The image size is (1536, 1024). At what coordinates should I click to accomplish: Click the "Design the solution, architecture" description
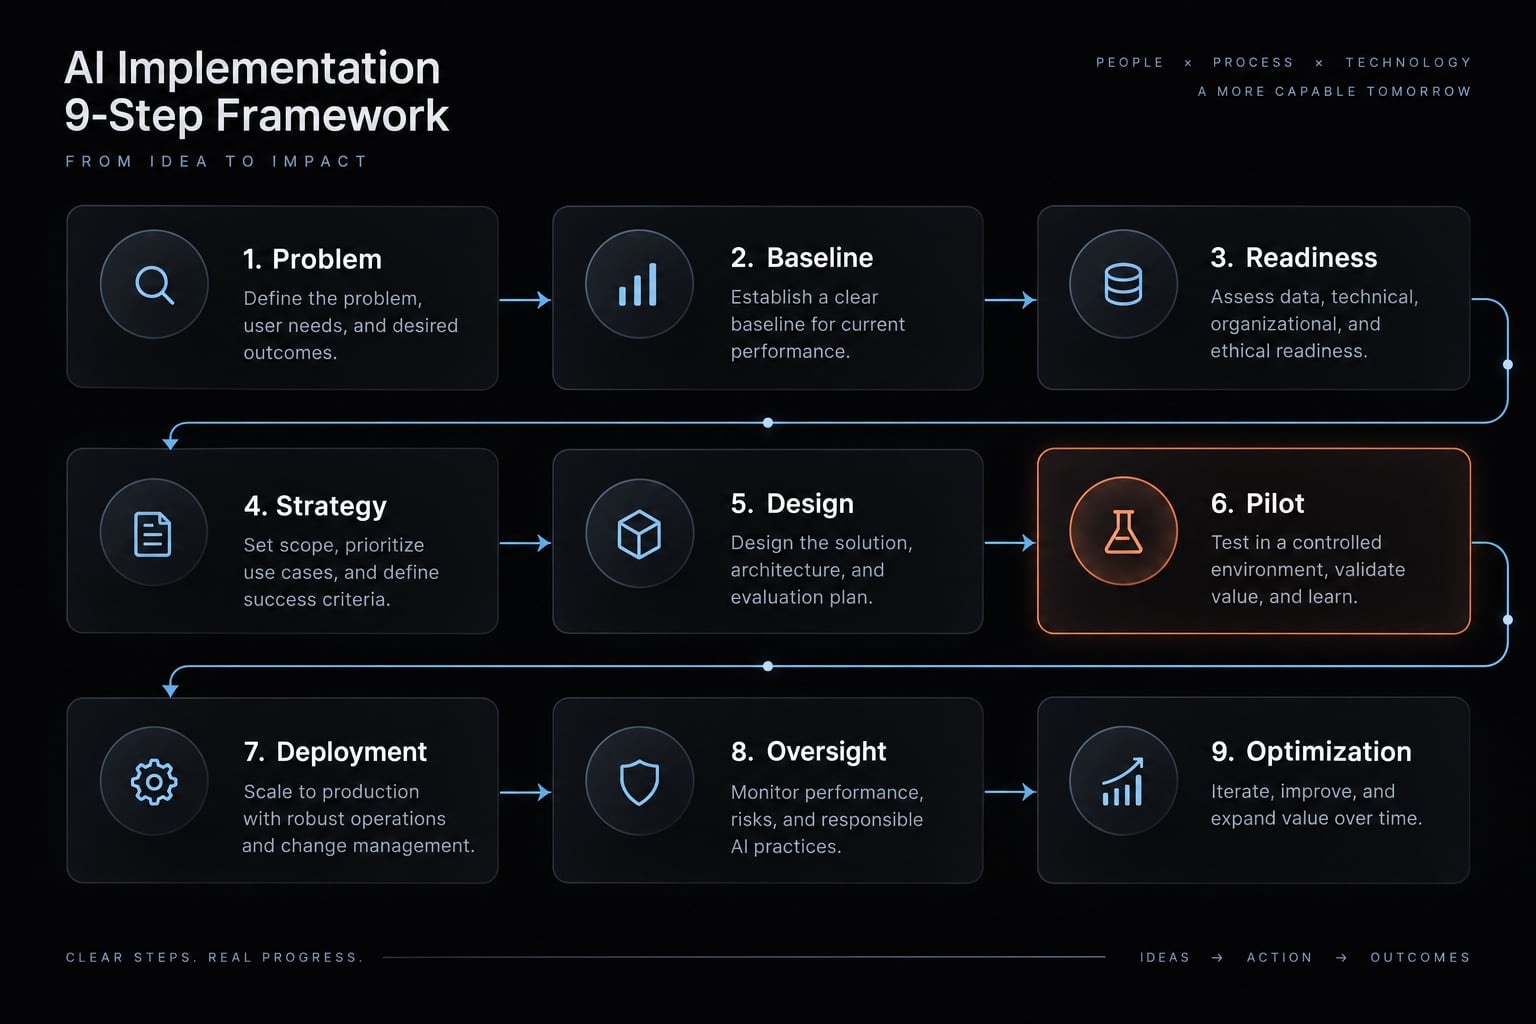point(821,570)
